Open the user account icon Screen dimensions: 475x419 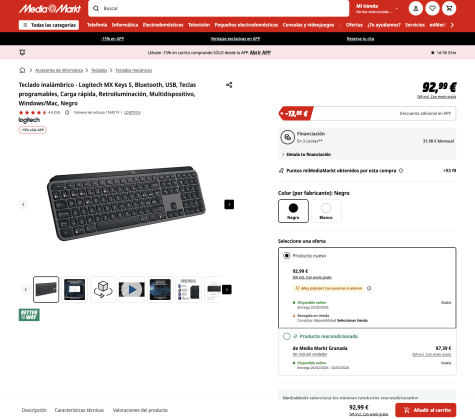(416, 9)
